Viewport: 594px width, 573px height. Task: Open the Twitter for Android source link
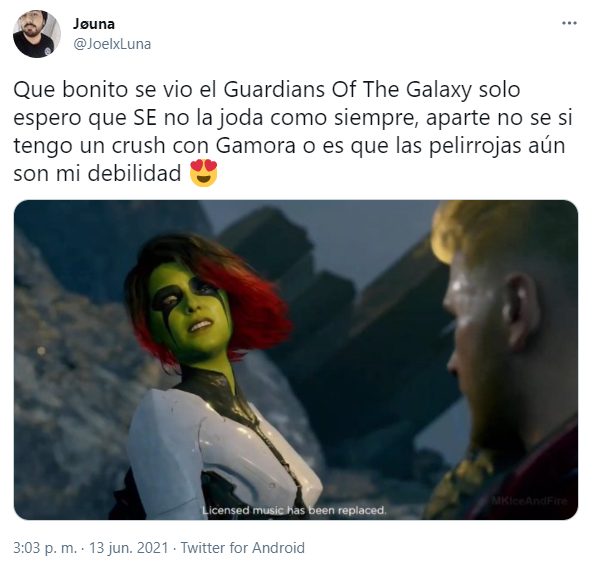tap(242, 548)
